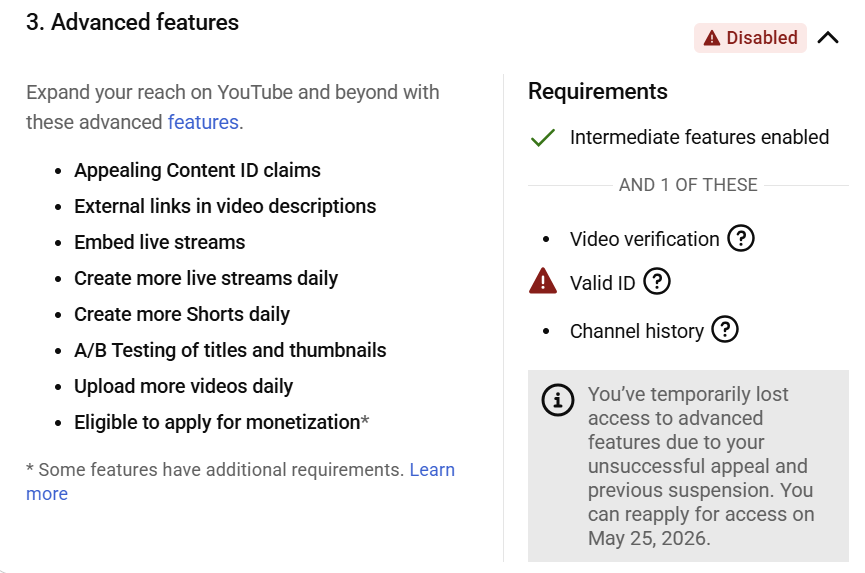
Task: Click the 'AND 1 OF THESE' label
Action: (688, 185)
